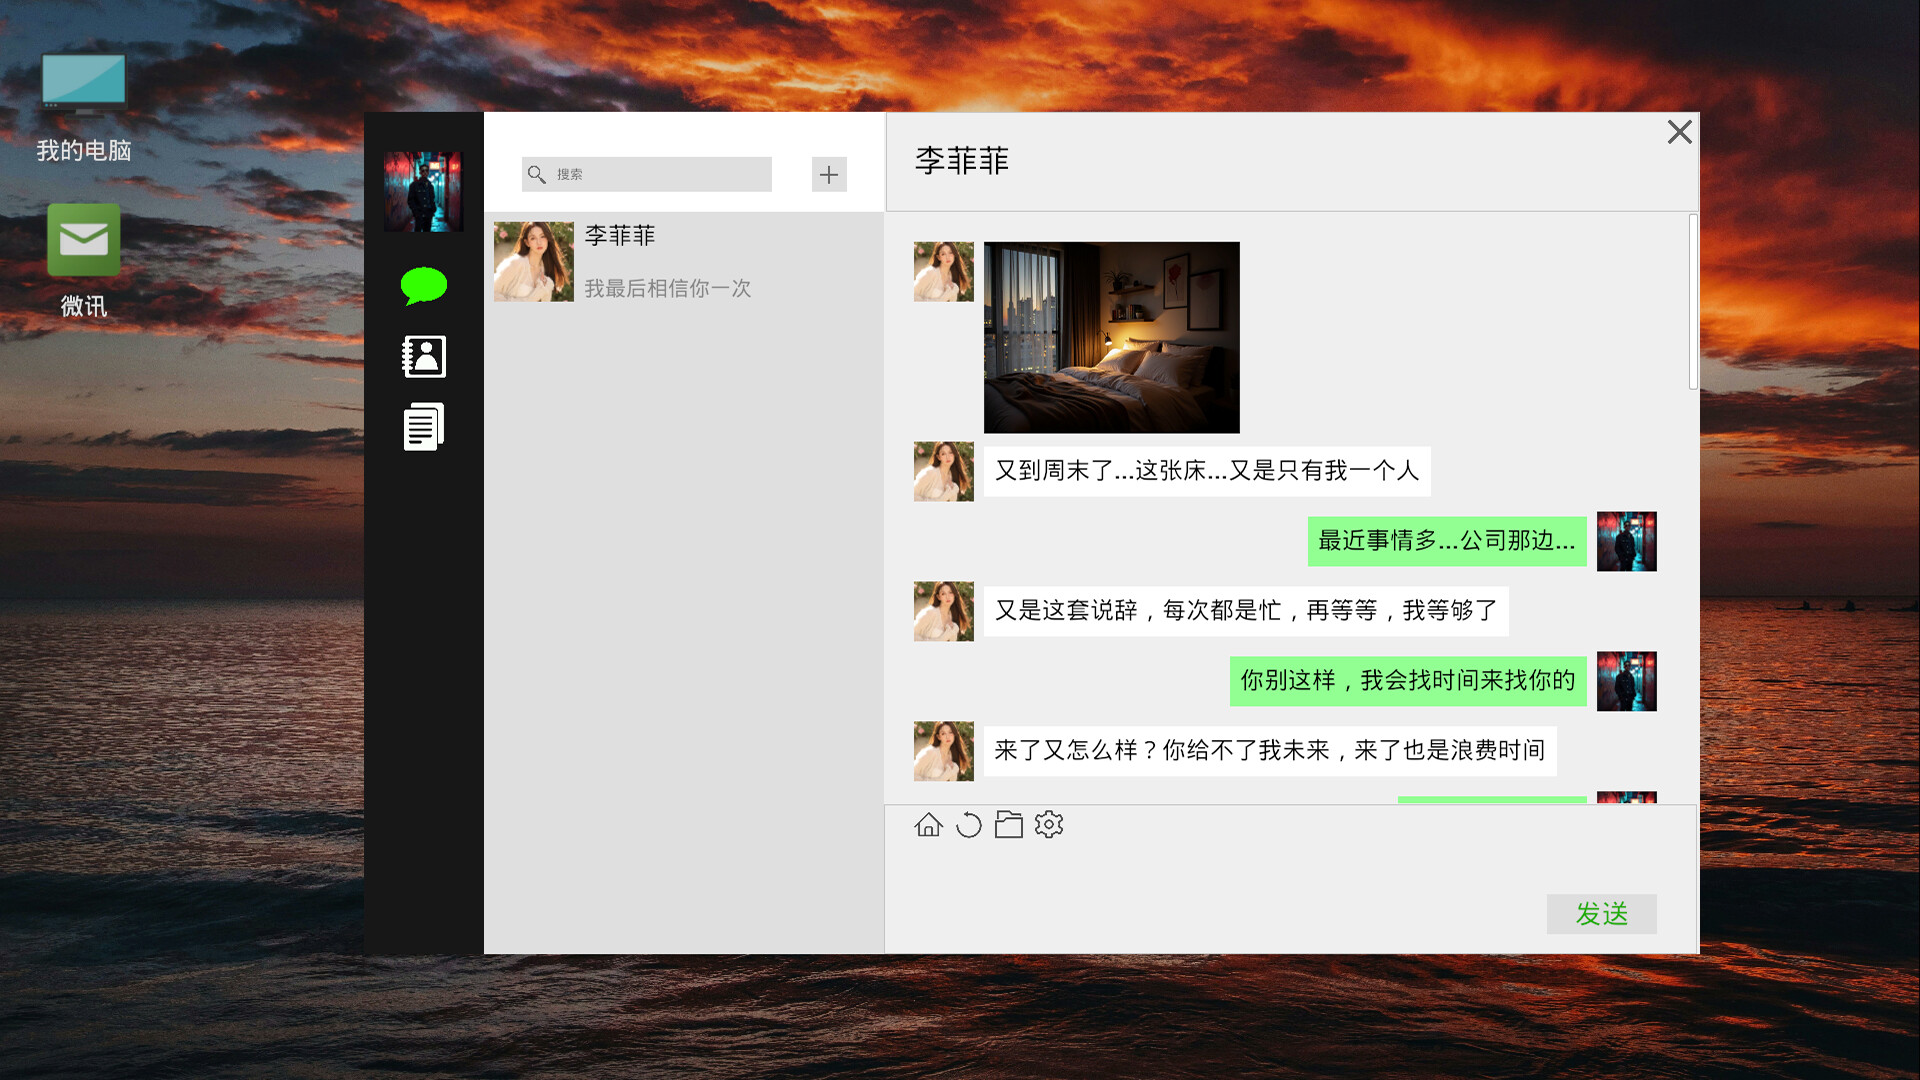
Task: Click message 来了又怎么样？你给不了我未来
Action: 1270,751
